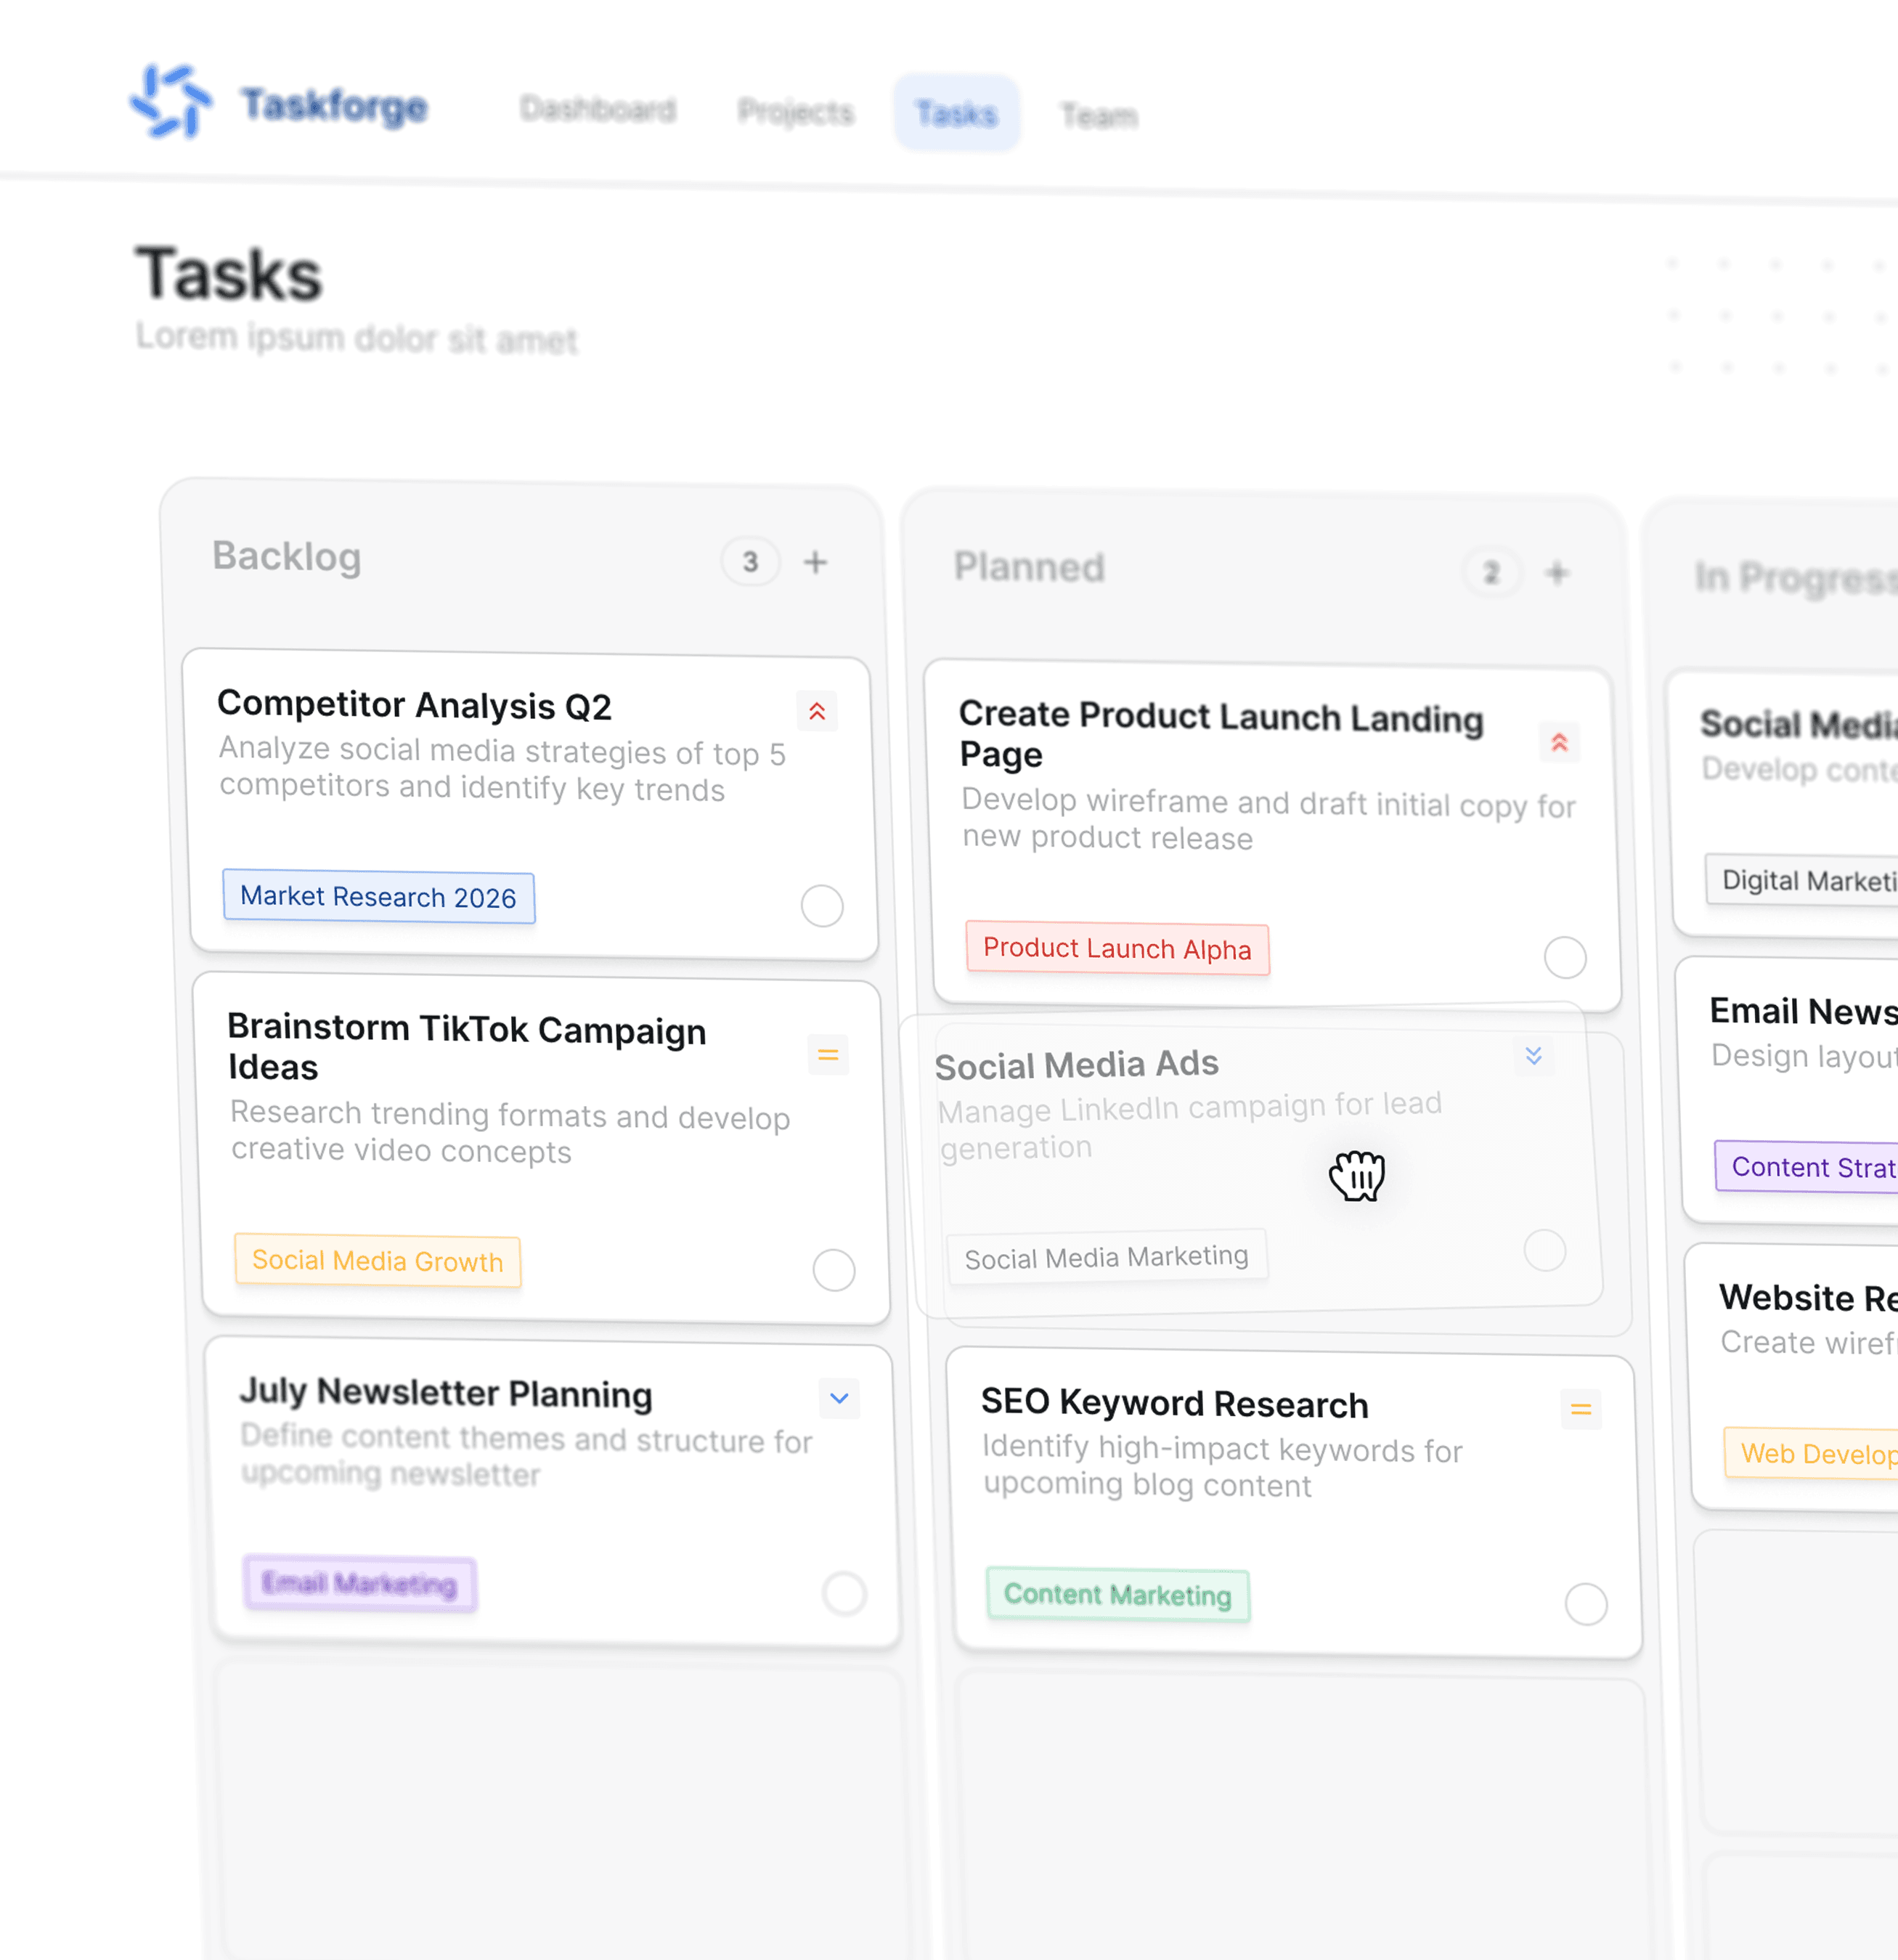Expand low priority chevron on July Newsletter Planning
Image resolution: width=1898 pixels, height=1960 pixels.
[x=839, y=1398]
